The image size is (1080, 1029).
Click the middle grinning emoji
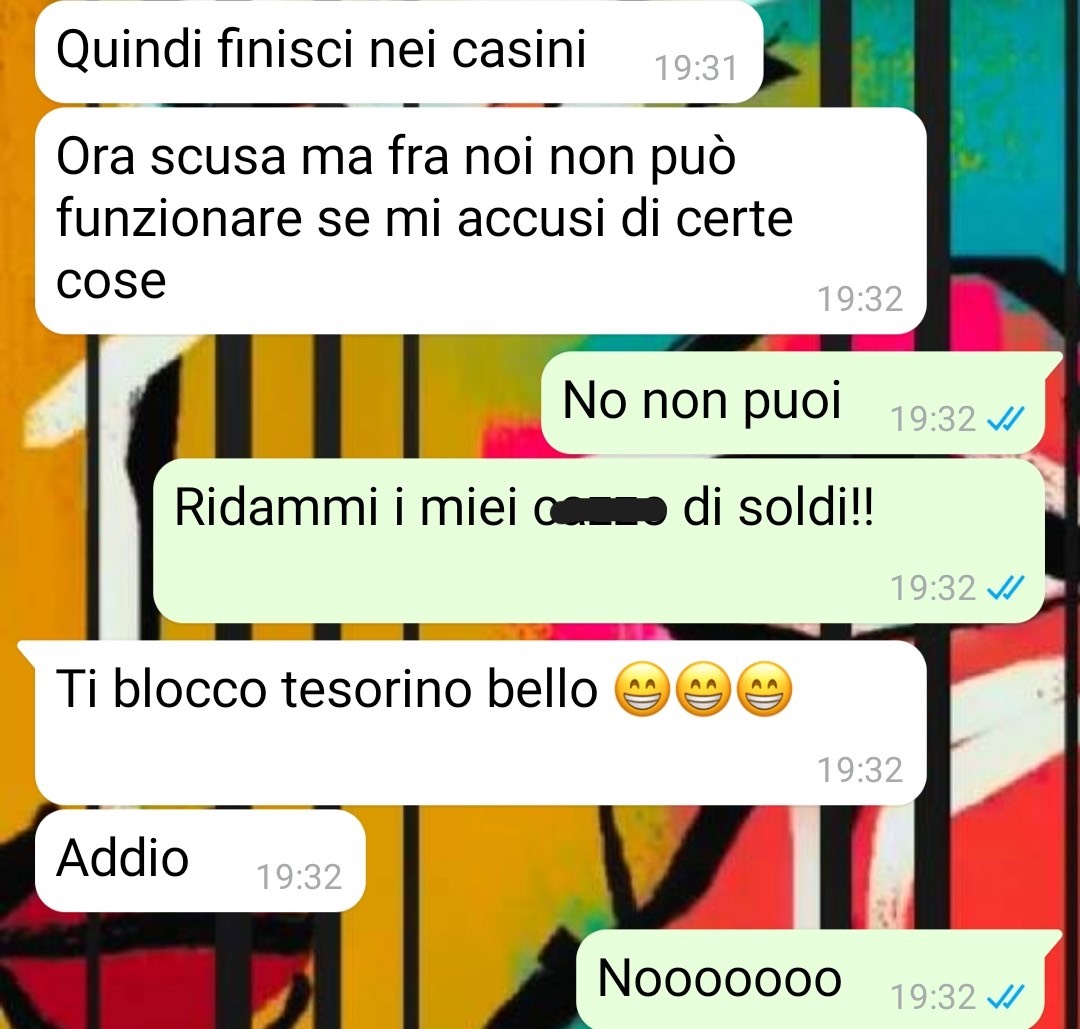click(x=703, y=689)
